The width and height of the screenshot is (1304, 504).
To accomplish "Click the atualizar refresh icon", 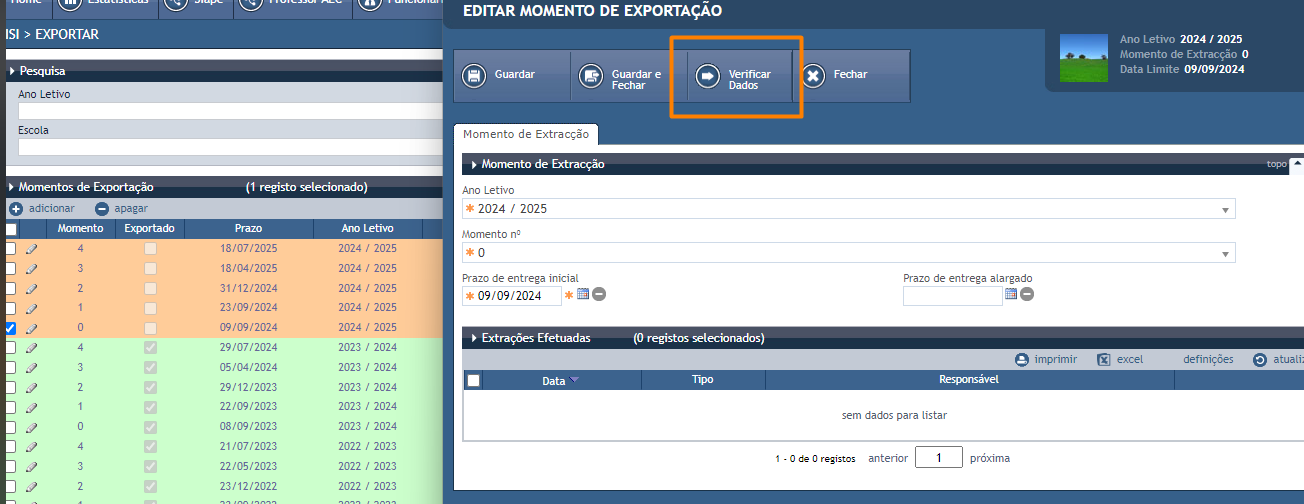I will pyautogui.click(x=1260, y=360).
